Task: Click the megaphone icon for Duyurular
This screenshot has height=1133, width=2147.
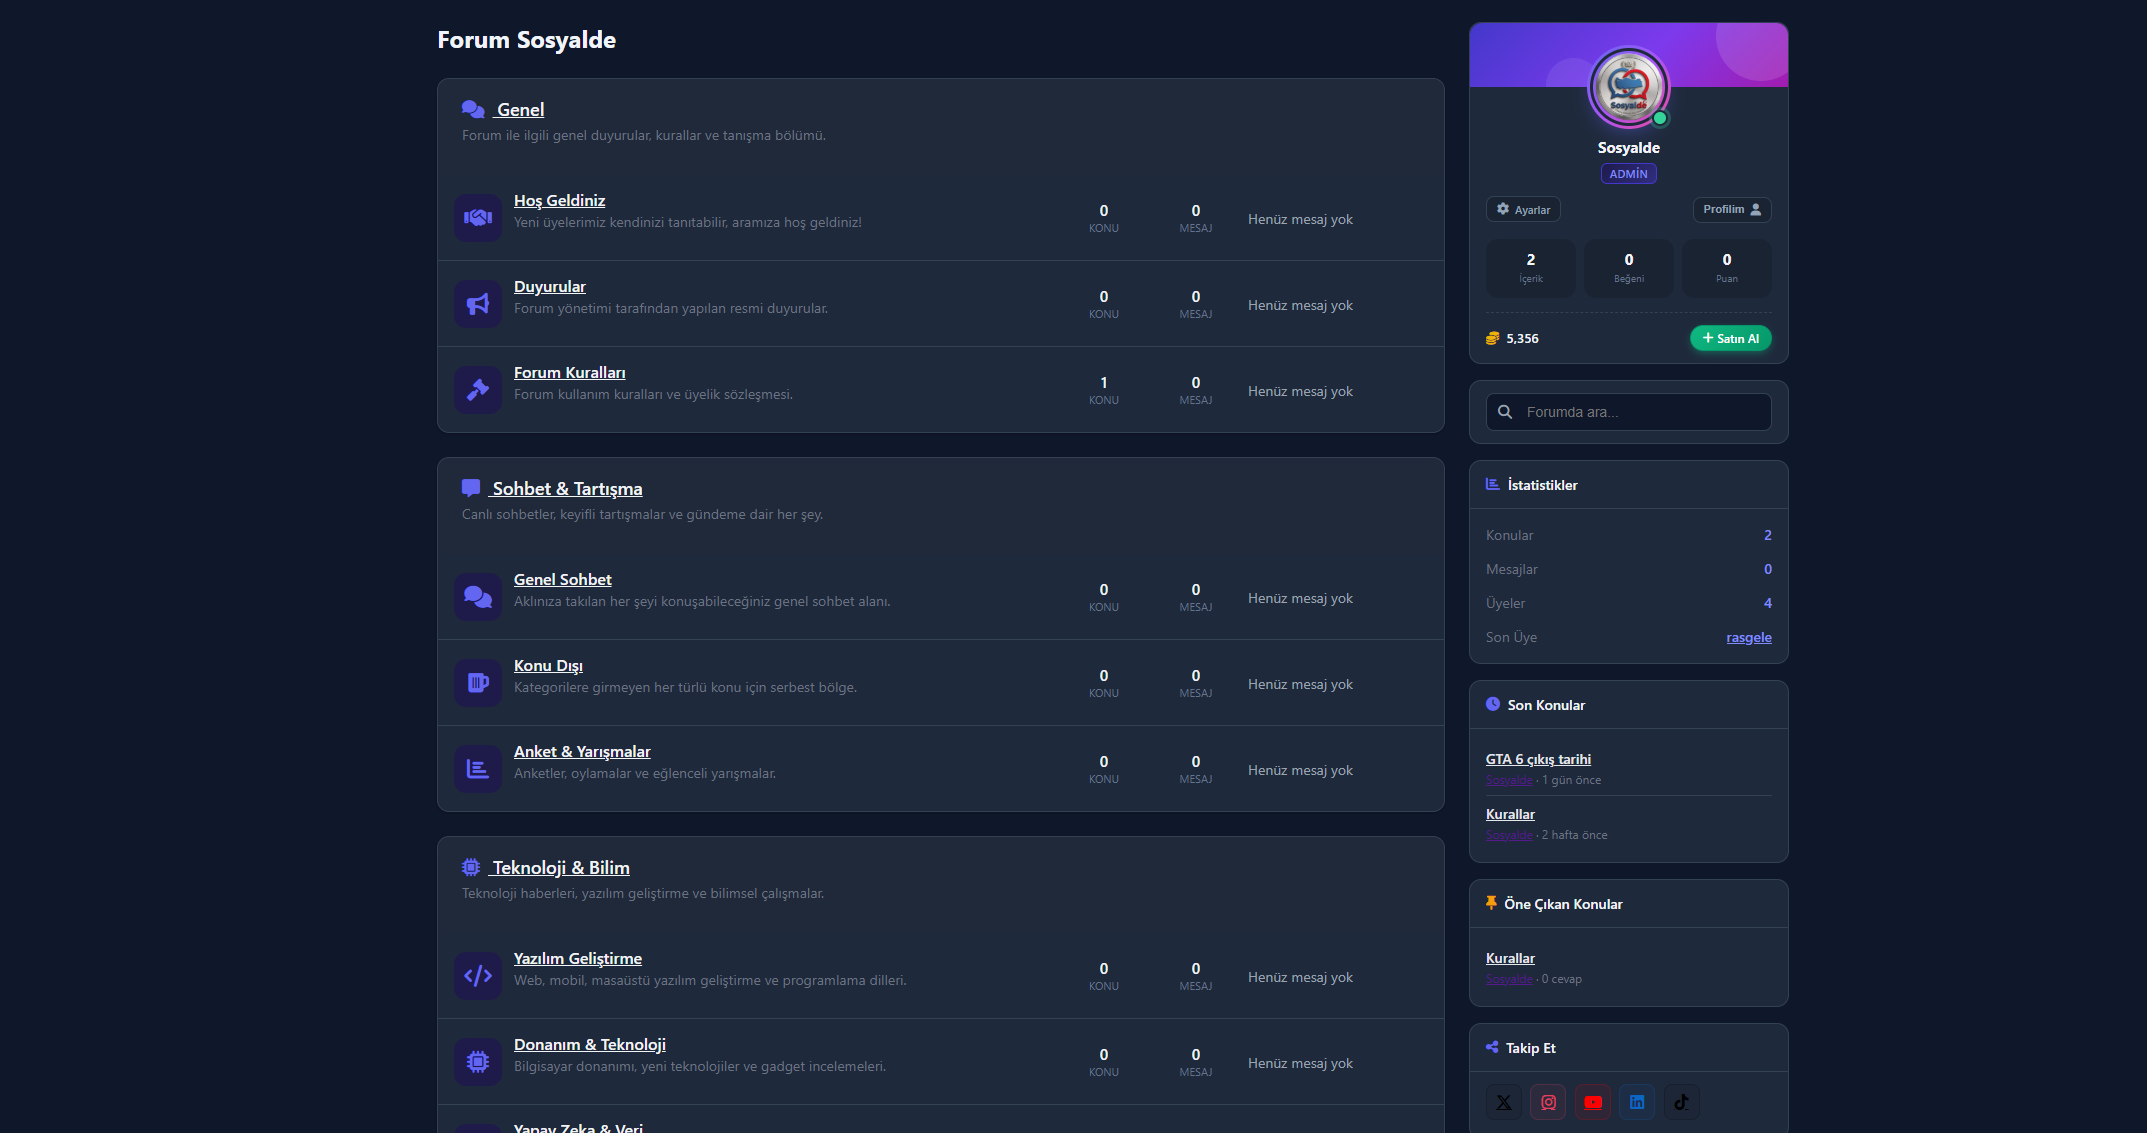Action: tap(478, 303)
